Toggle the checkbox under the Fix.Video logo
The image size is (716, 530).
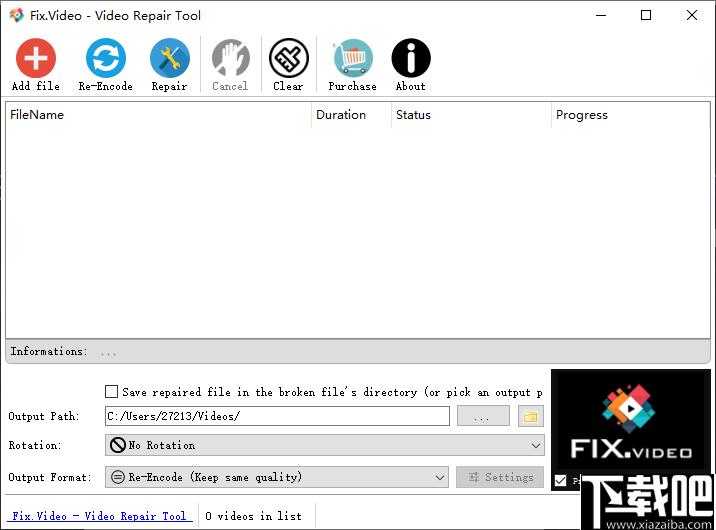tap(560, 481)
